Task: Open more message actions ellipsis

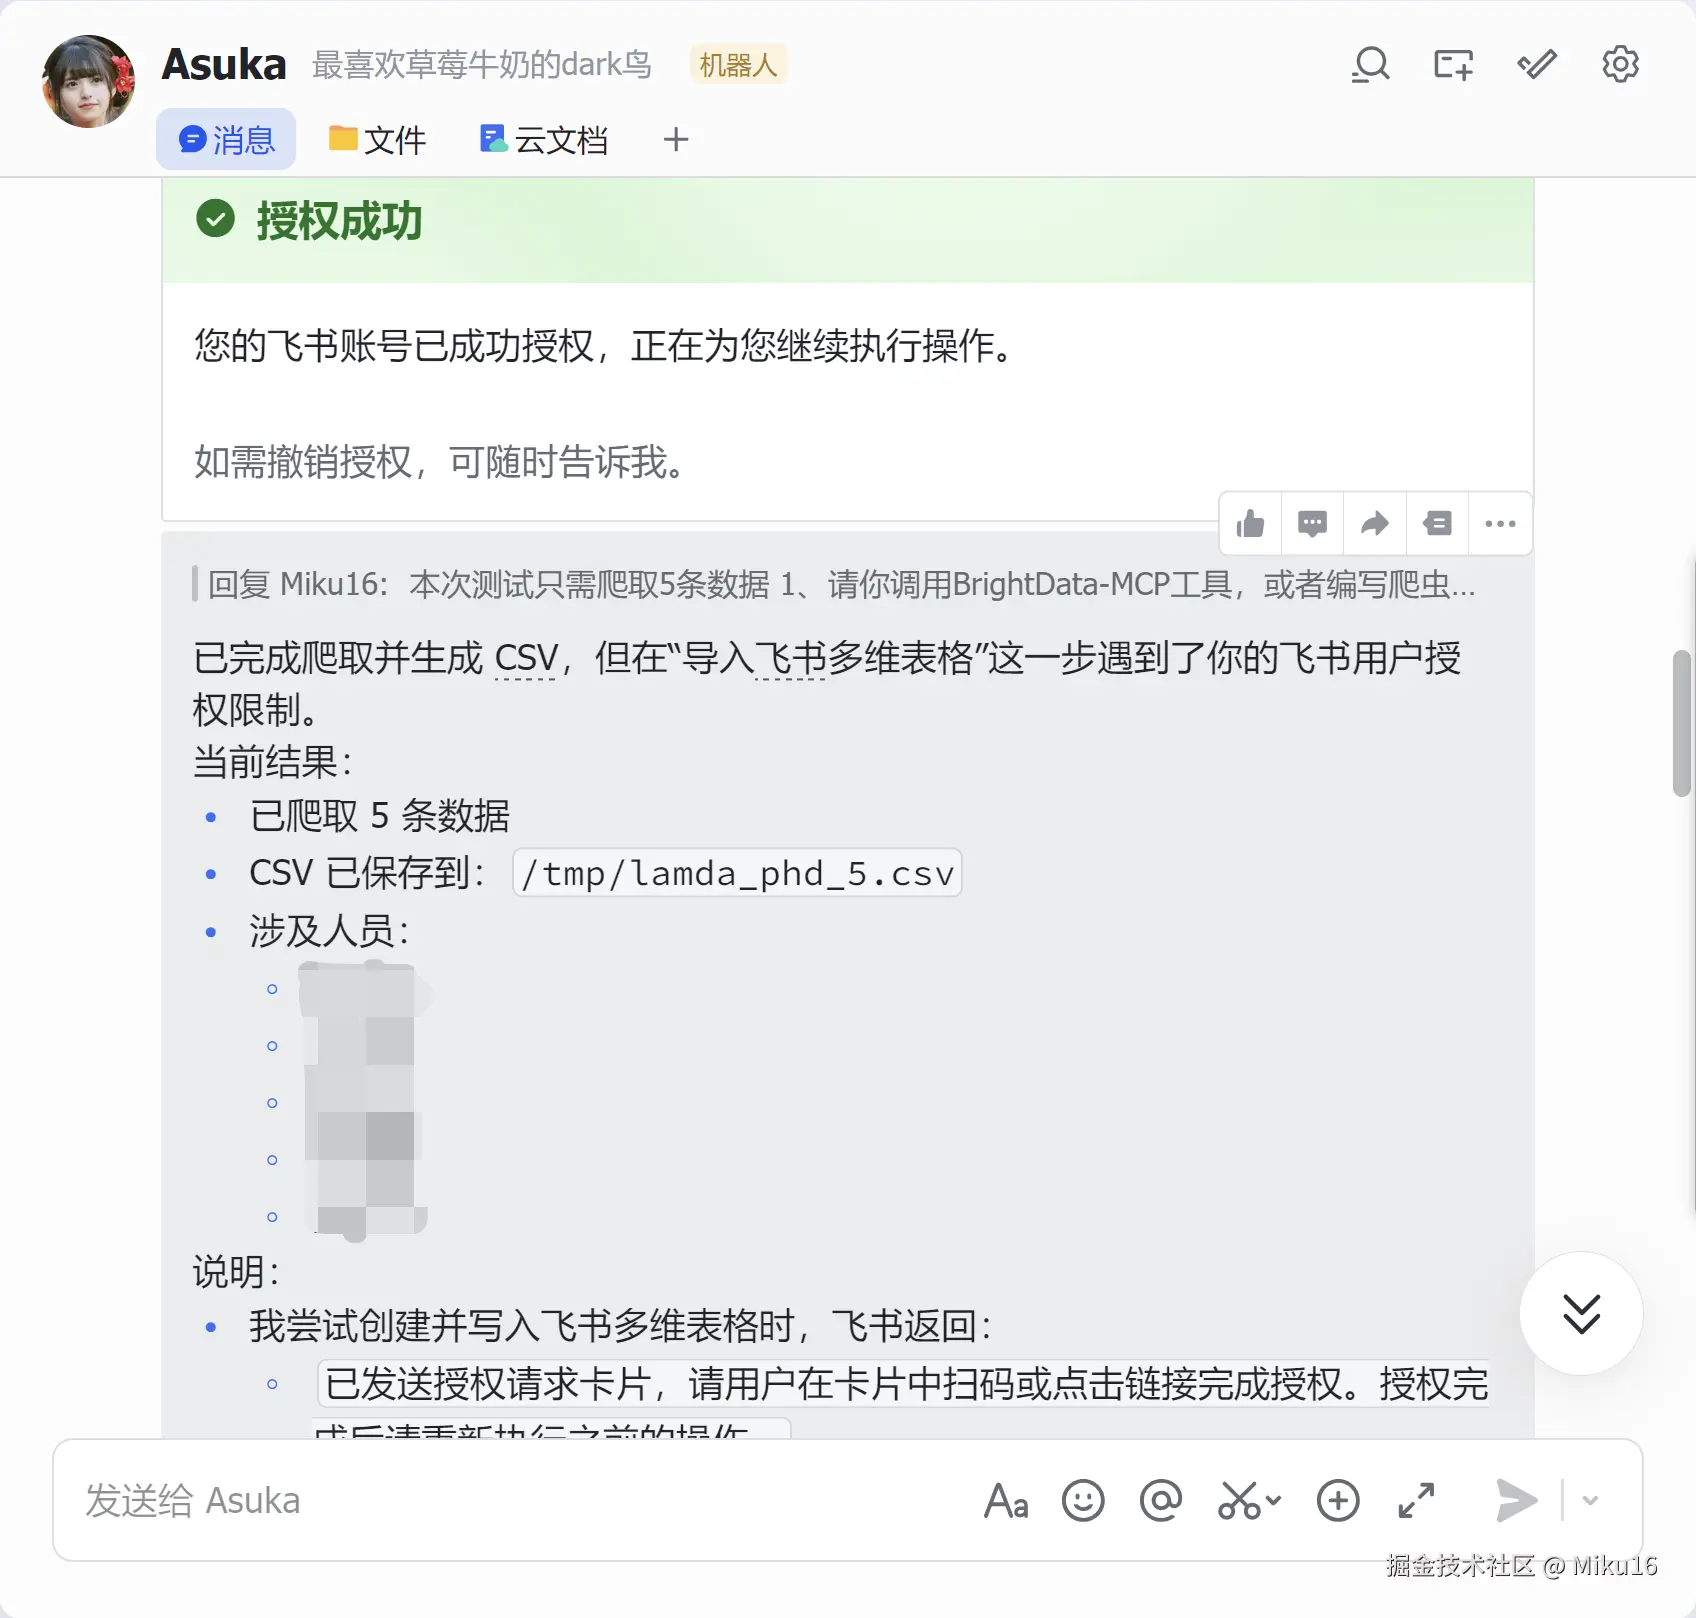Action: (x=1500, y=523)
